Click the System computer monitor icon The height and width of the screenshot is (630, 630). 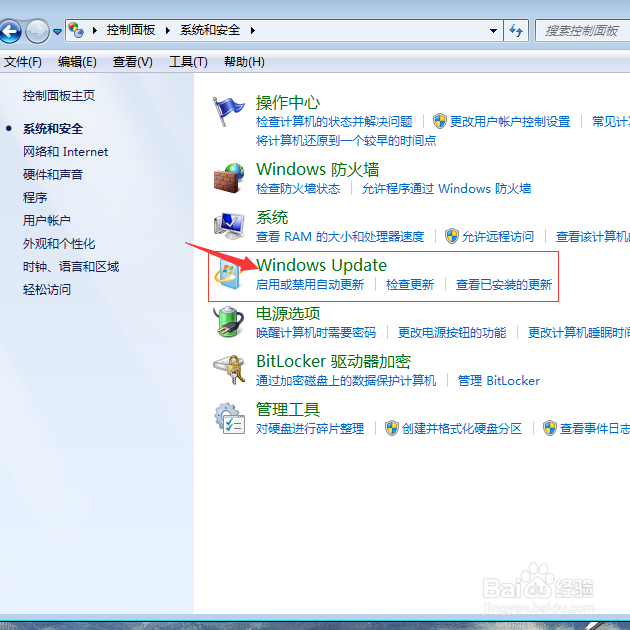coord(229,226)
